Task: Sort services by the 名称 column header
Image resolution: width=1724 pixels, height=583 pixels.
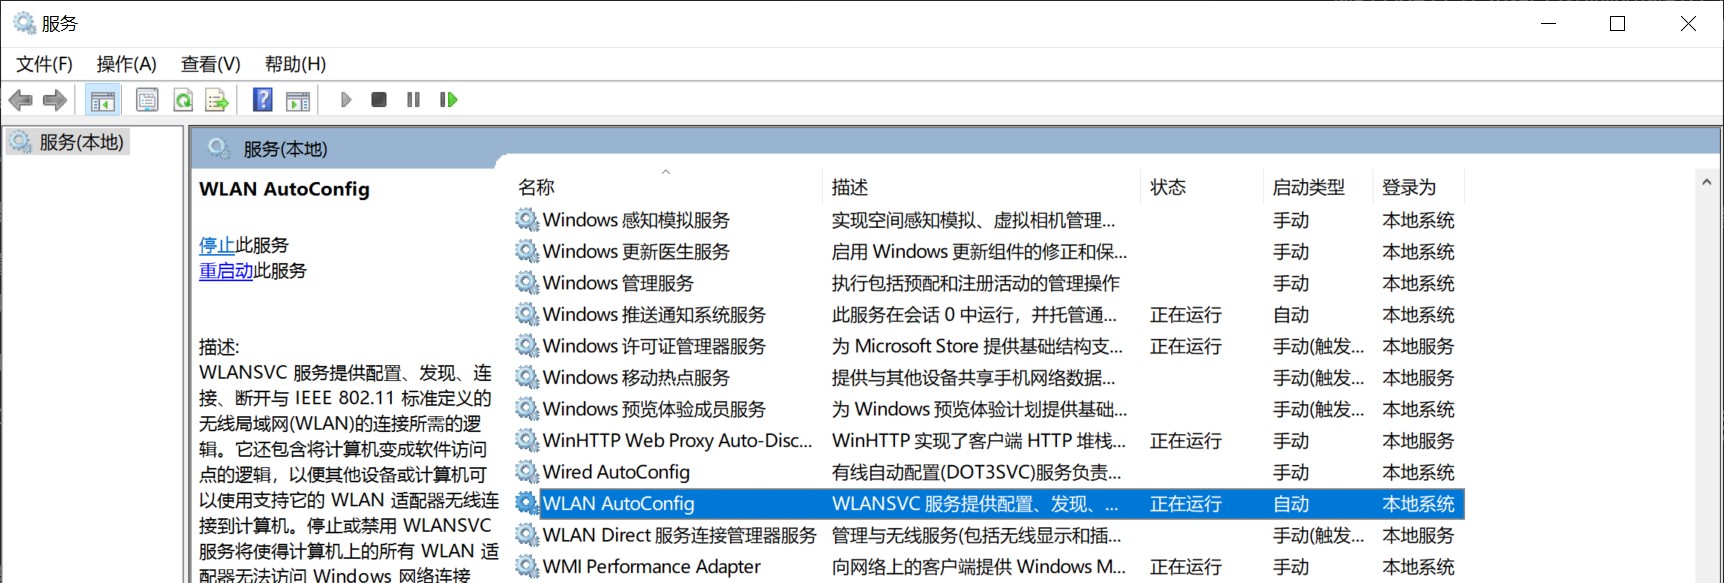Action: click(537, 187)
